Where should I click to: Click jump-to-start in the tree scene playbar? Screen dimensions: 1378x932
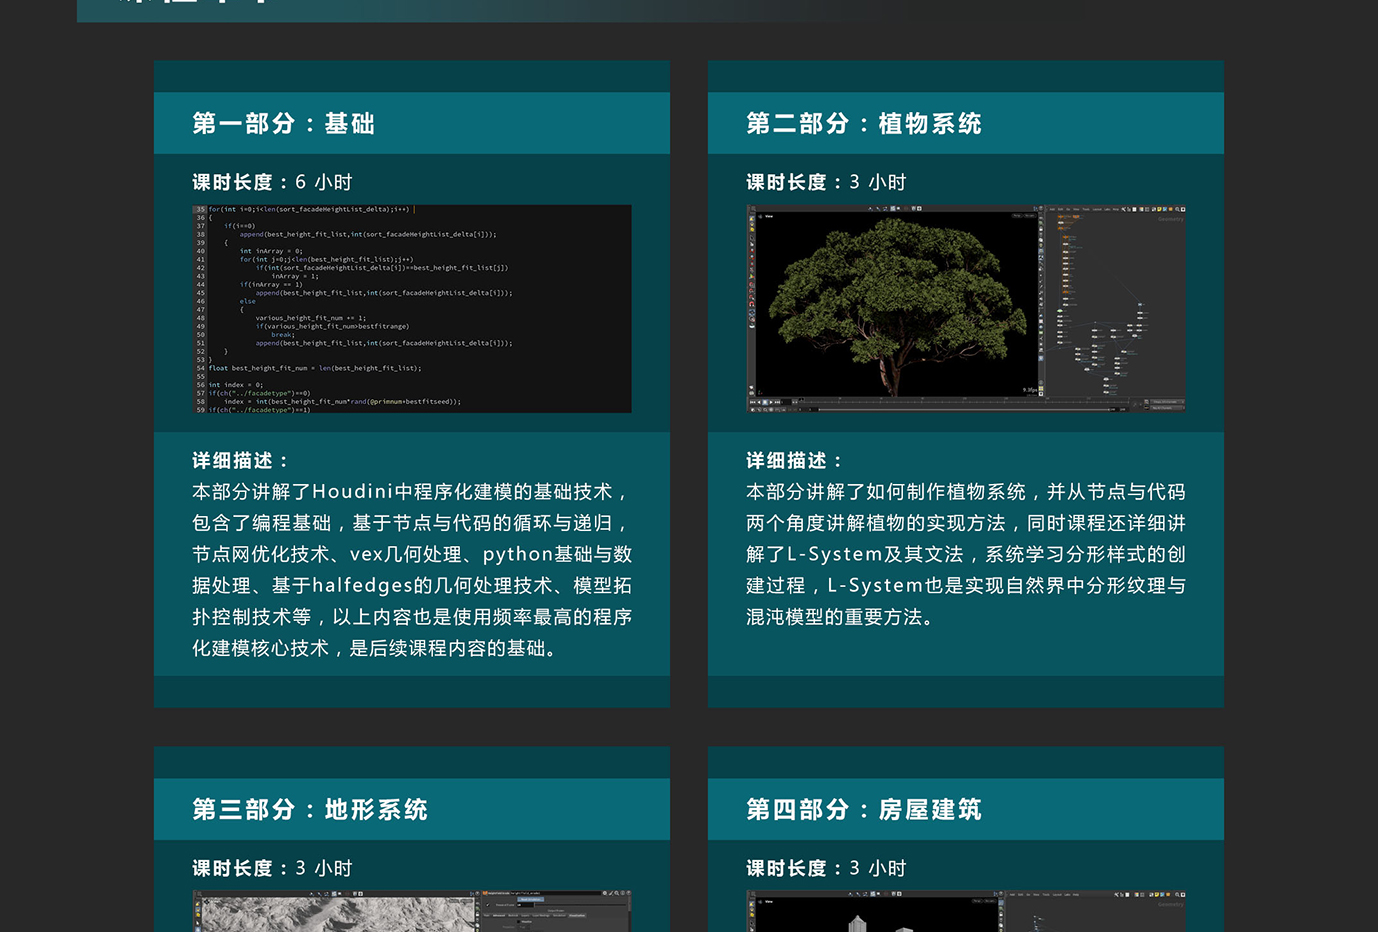click(753, 402)
